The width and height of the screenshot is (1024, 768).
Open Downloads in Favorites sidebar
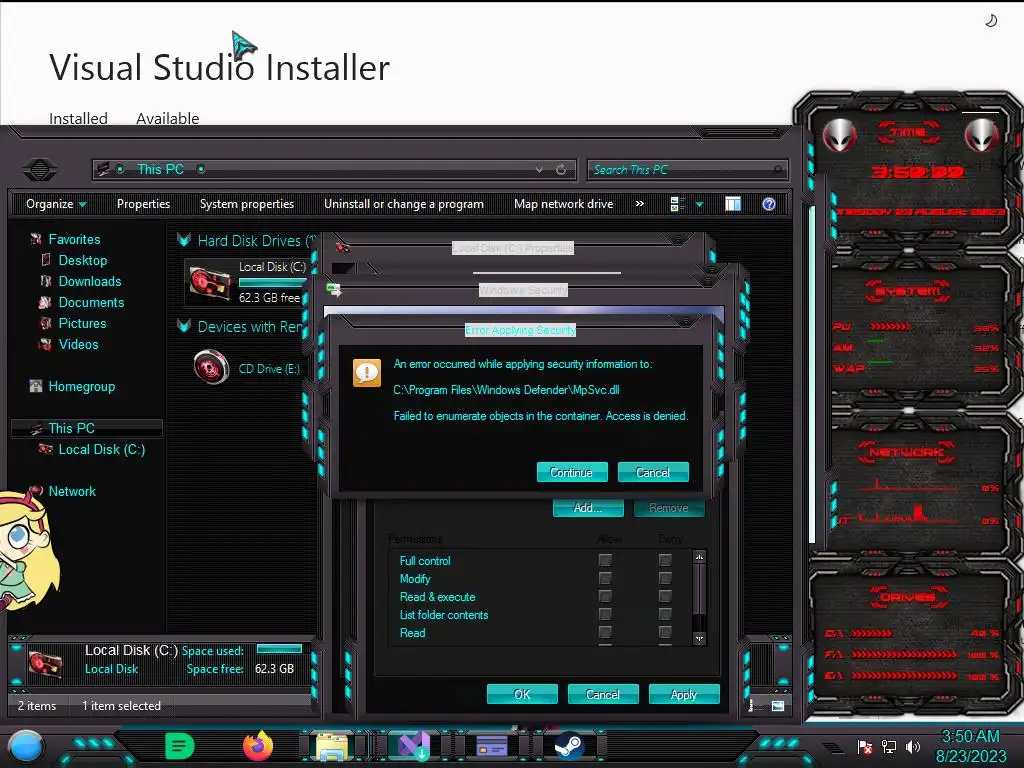[90, 281]
